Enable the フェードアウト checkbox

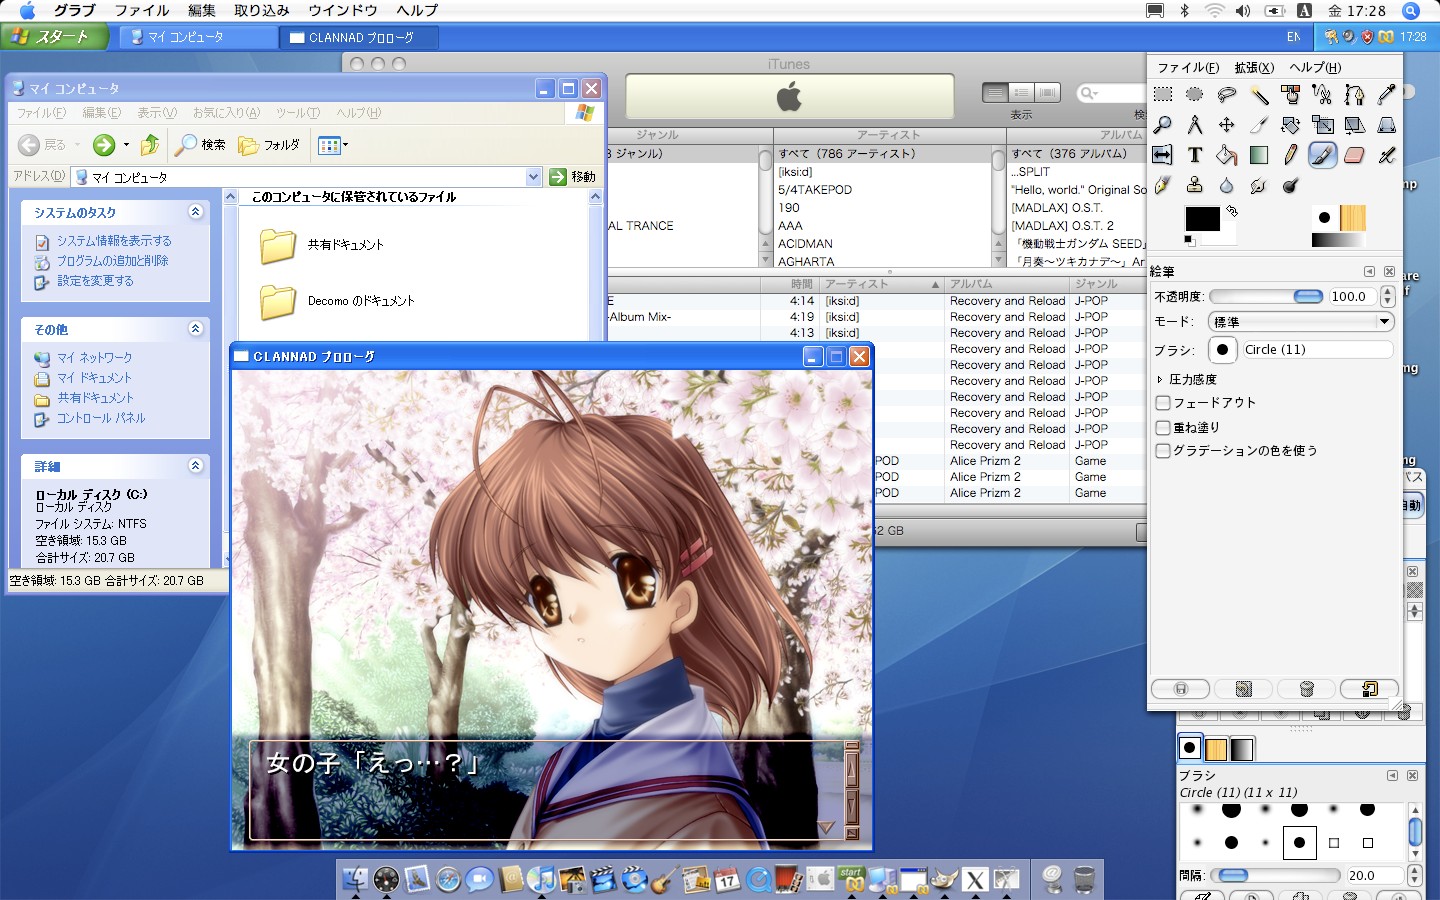point(1163,403)
